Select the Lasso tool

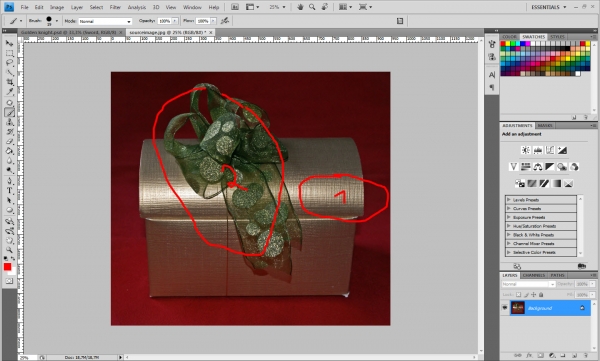10,62
